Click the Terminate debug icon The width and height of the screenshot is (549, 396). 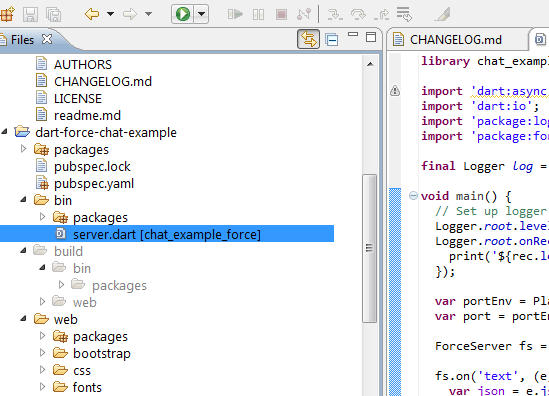point(281,15)
